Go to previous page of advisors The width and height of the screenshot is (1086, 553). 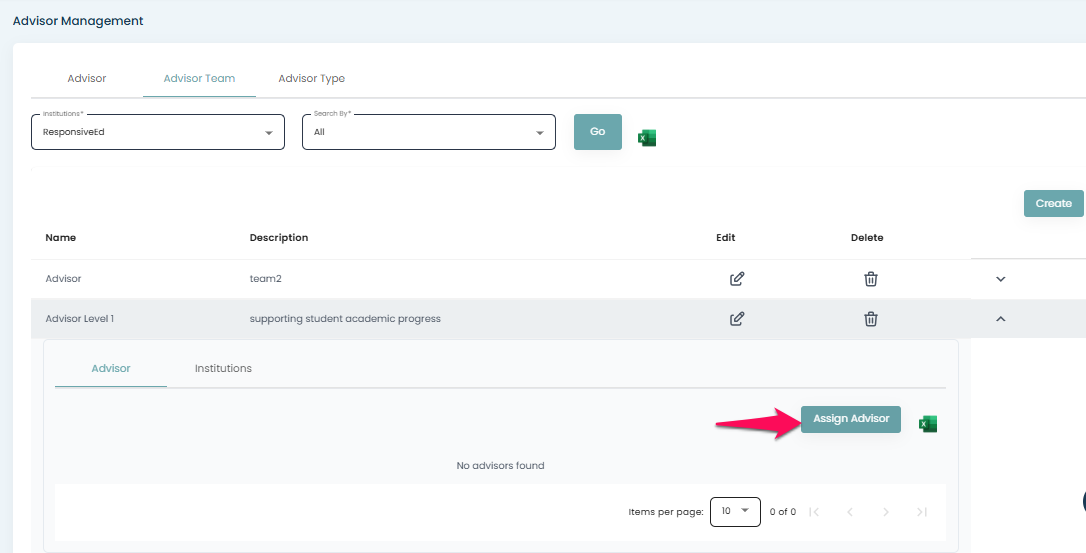[850, 512]
